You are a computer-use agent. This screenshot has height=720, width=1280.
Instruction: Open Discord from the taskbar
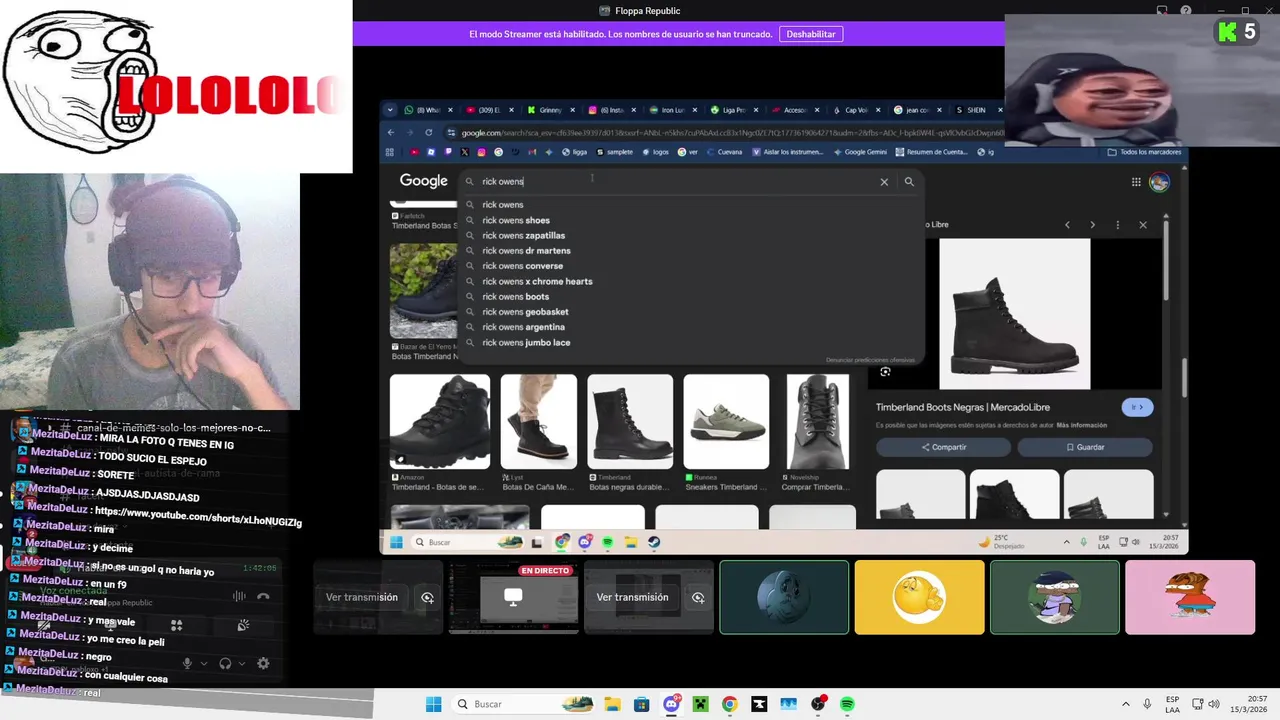(671, 704)
